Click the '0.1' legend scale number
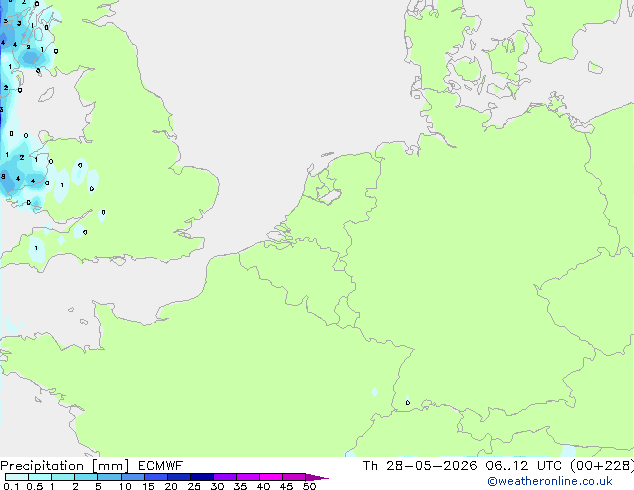Viewport: 634px width, 490px height. pyautogui.click(x=11, y=486)
